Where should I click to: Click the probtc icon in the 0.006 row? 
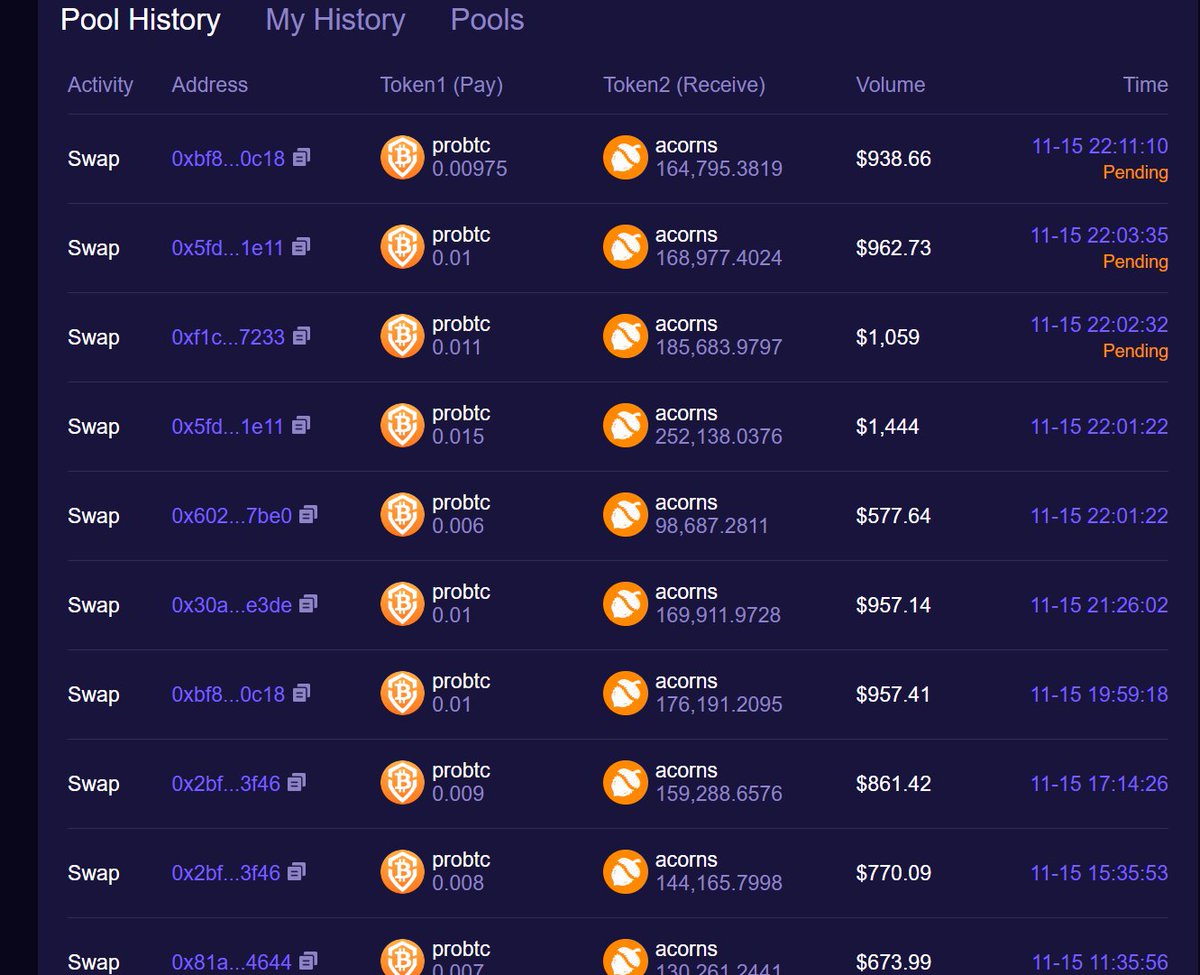402,515
